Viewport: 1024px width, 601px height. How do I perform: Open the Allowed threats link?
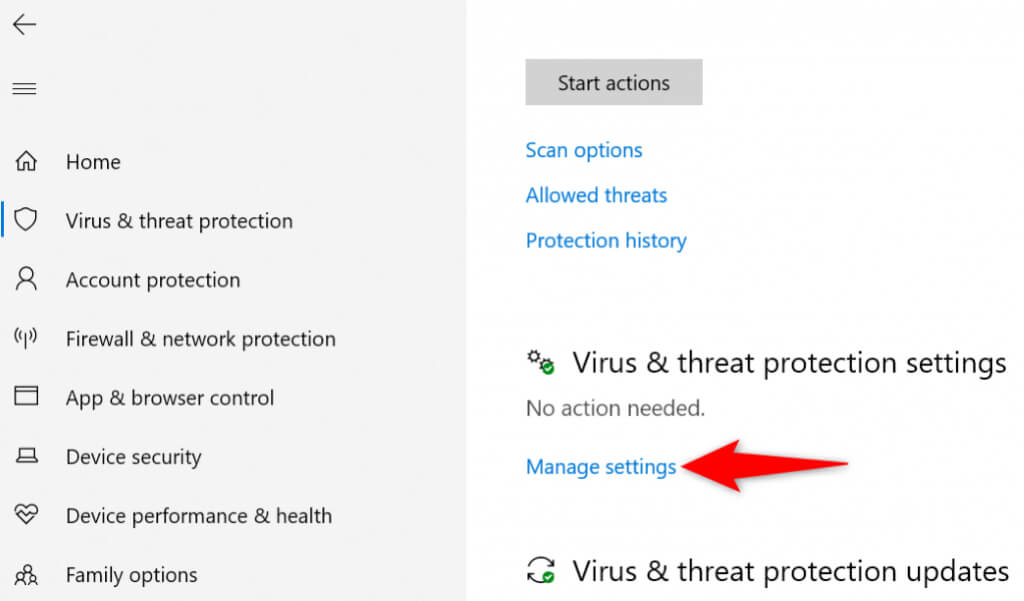(x=596, y=195)
